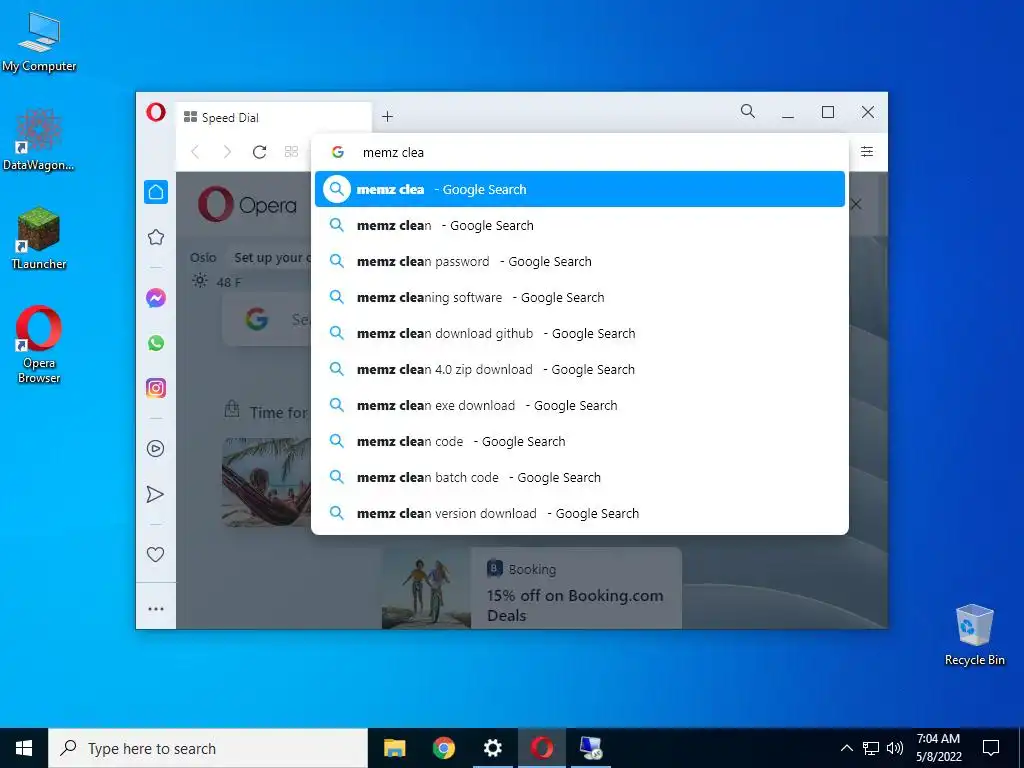Open Easy Setup sliders icon
The width and height of the screenshot is (1024, 768).
tap(867, 152)
